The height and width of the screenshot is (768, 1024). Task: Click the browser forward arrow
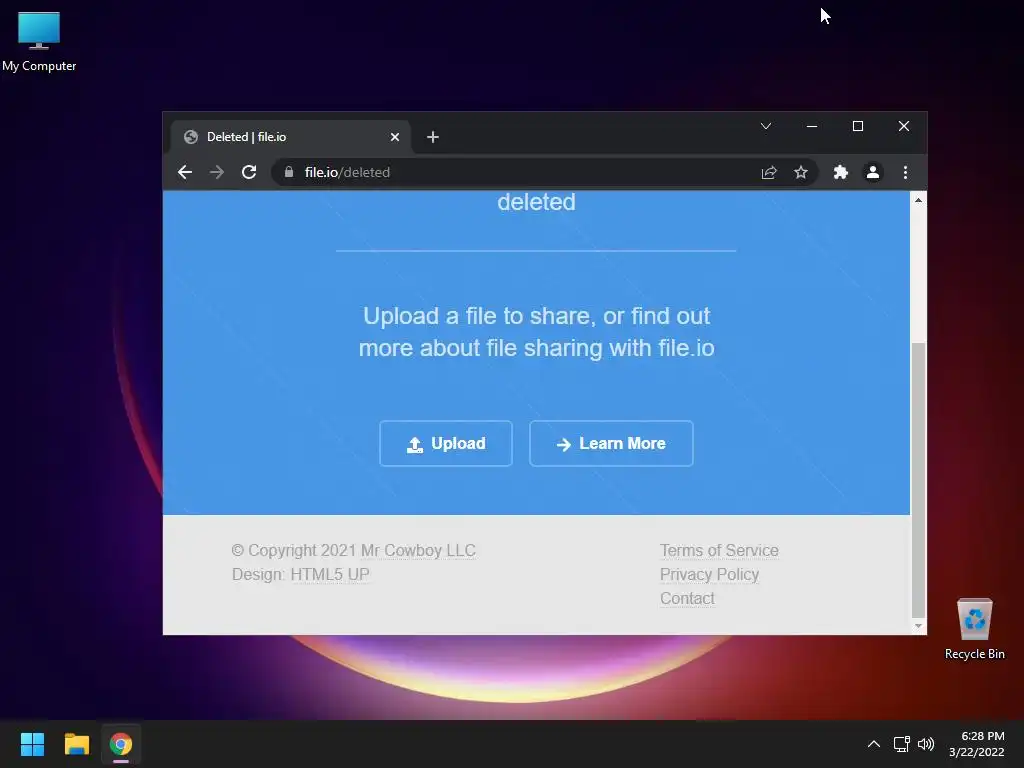(217, 172)
